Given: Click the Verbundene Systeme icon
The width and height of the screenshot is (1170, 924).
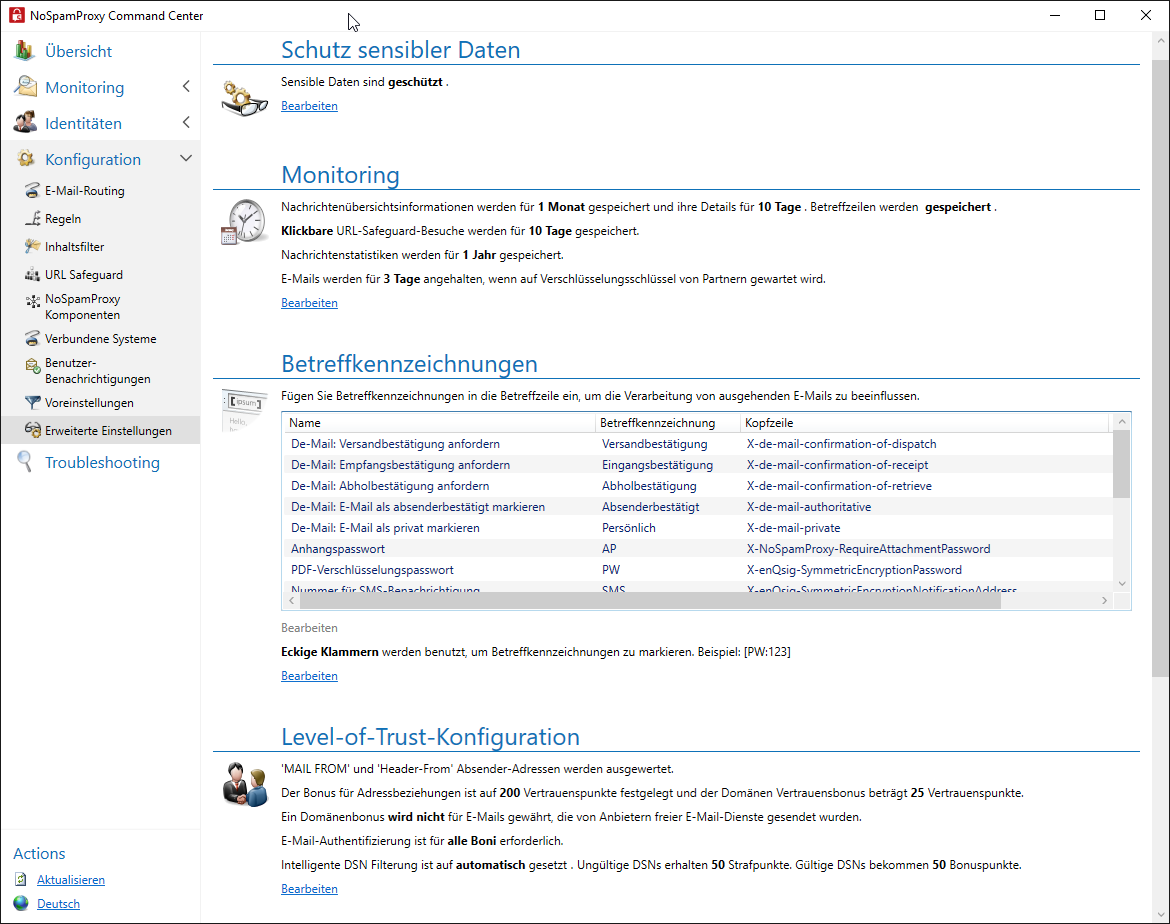Looking at the screenshot, I should pyautogui.click(x=32, y=338).
